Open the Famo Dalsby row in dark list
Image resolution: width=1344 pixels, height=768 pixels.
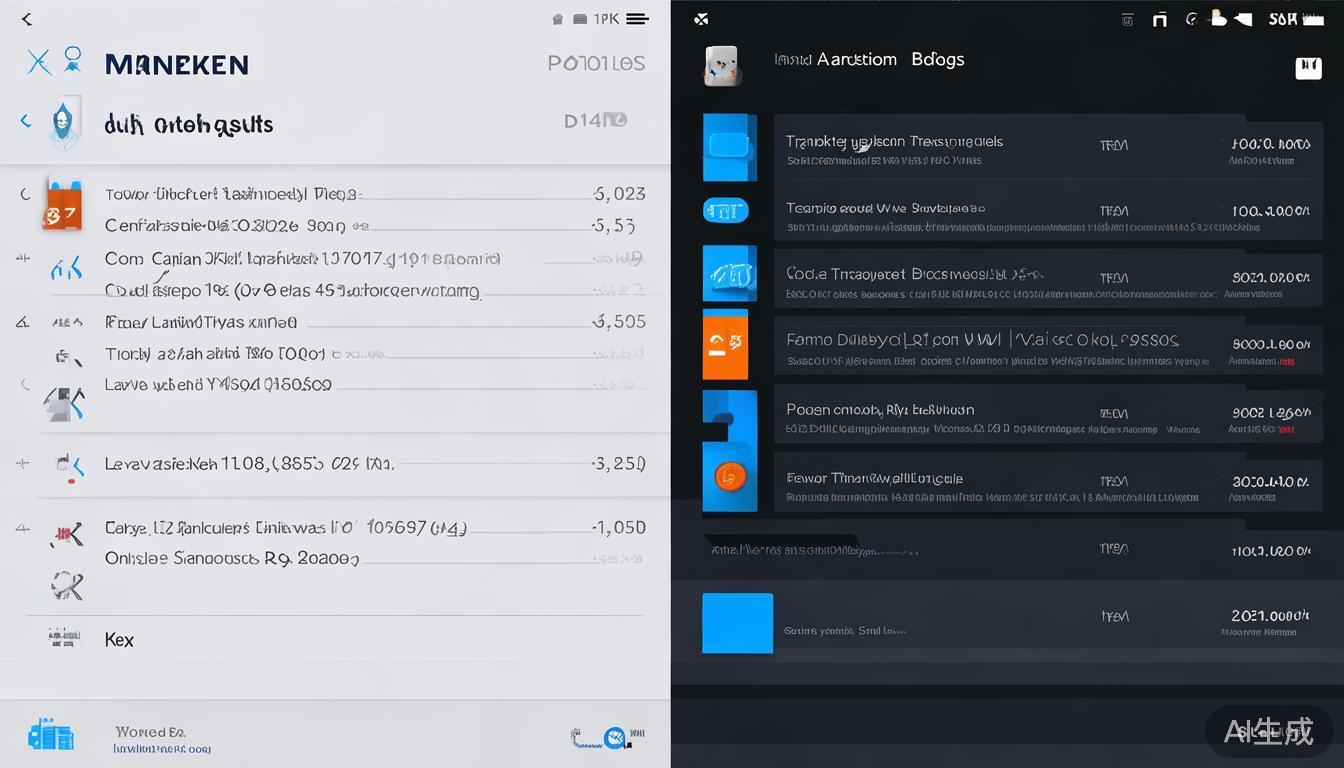pos(982,340)
